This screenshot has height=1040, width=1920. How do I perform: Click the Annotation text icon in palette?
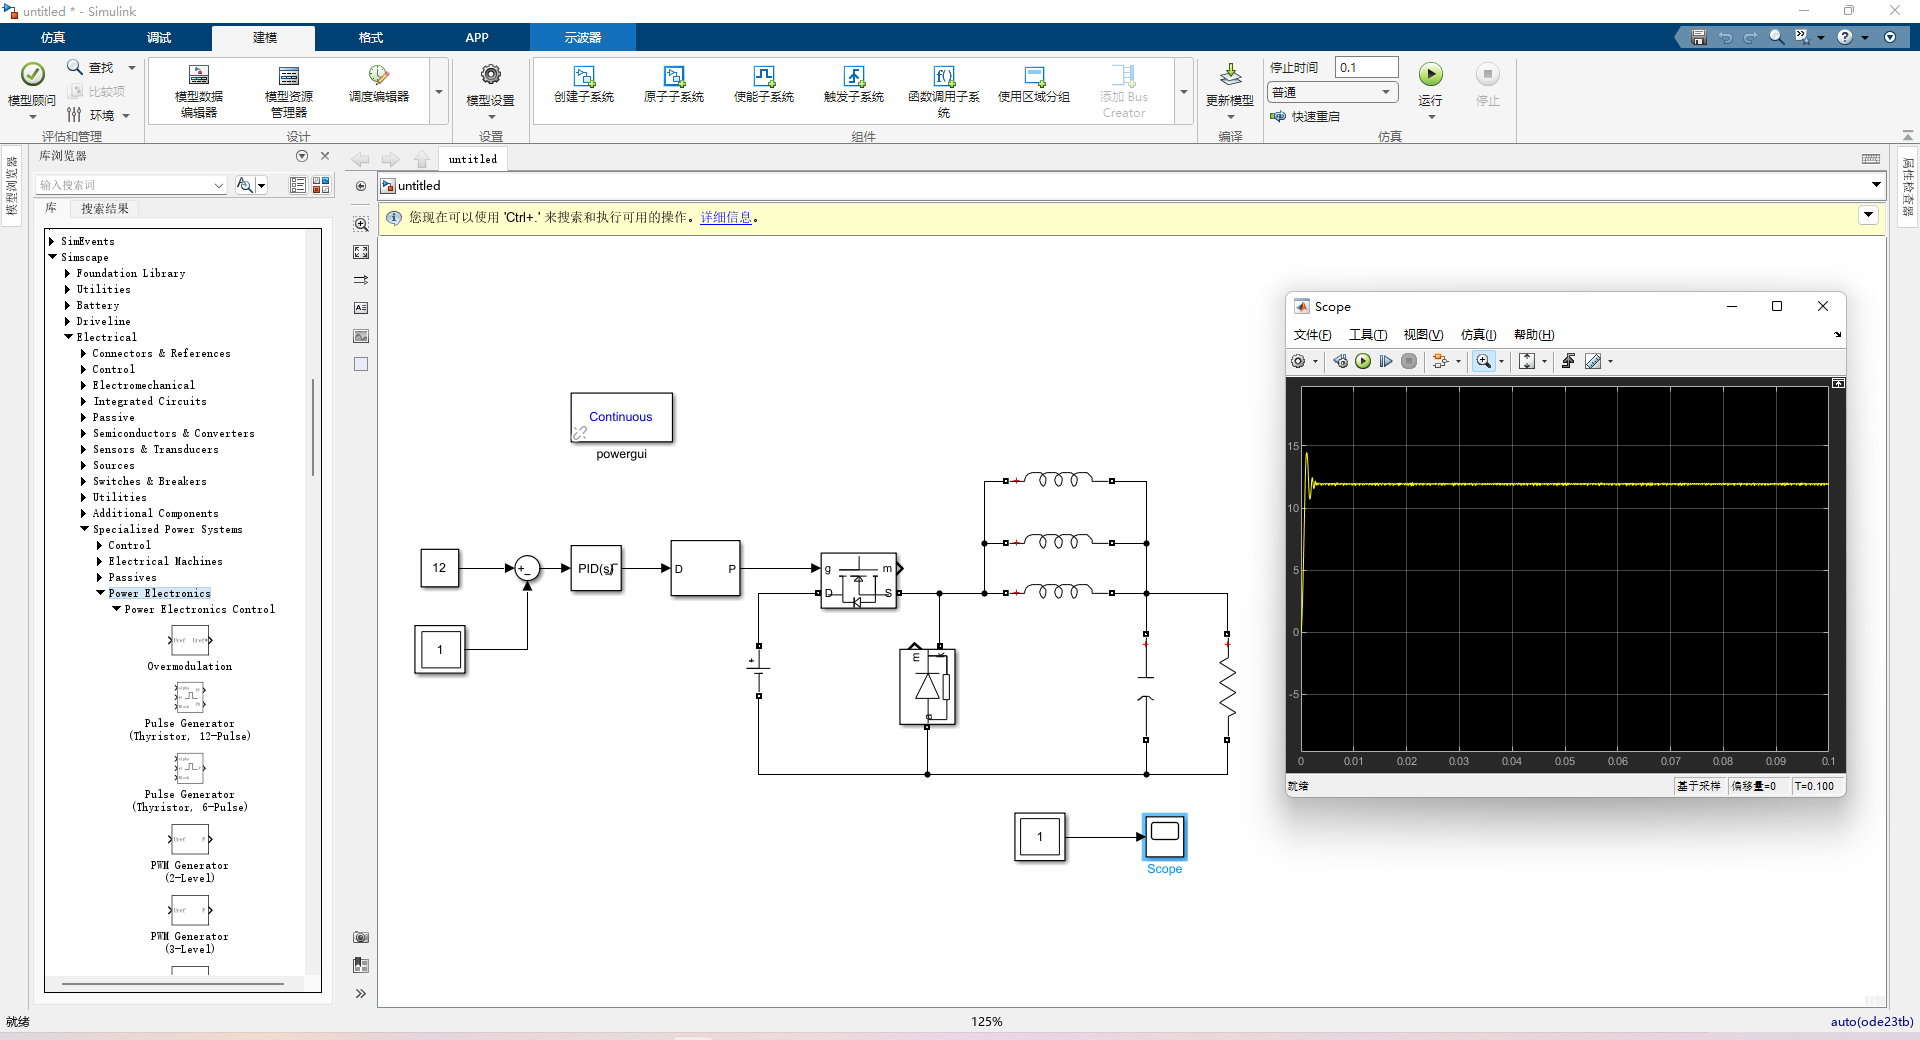pos(361,308)
